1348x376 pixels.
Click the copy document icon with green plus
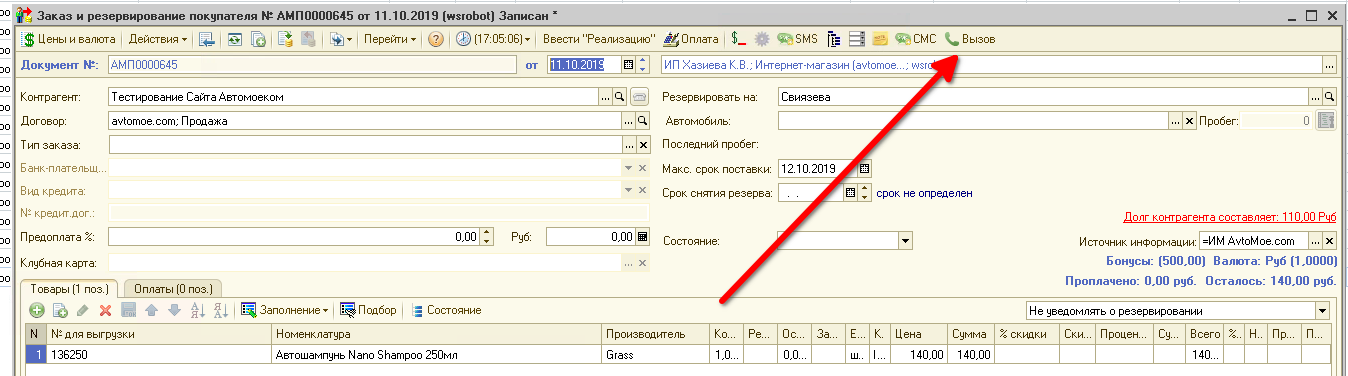point(258,39)
